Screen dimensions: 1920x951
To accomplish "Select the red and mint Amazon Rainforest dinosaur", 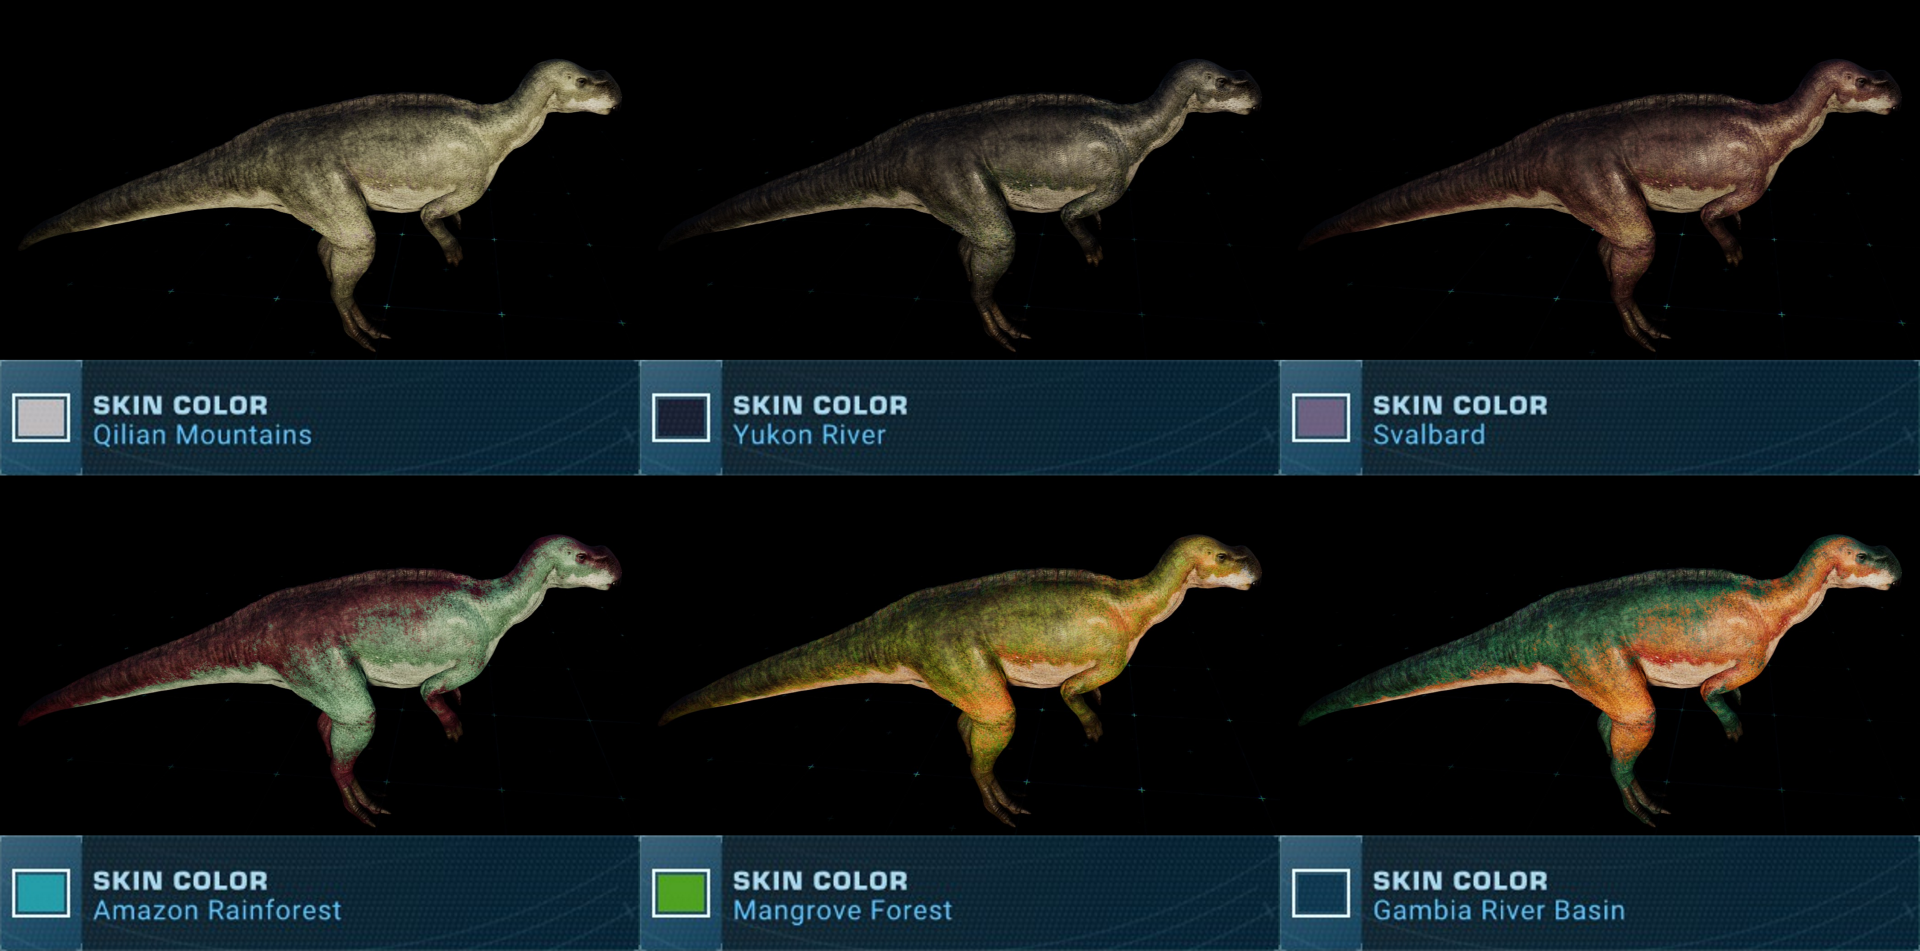I will tap(320, 678).
